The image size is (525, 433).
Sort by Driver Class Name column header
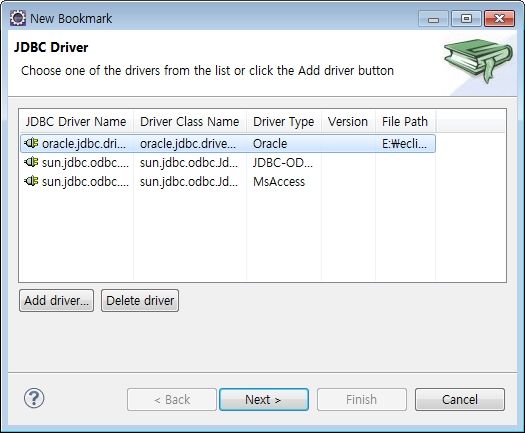pos(190,122)
